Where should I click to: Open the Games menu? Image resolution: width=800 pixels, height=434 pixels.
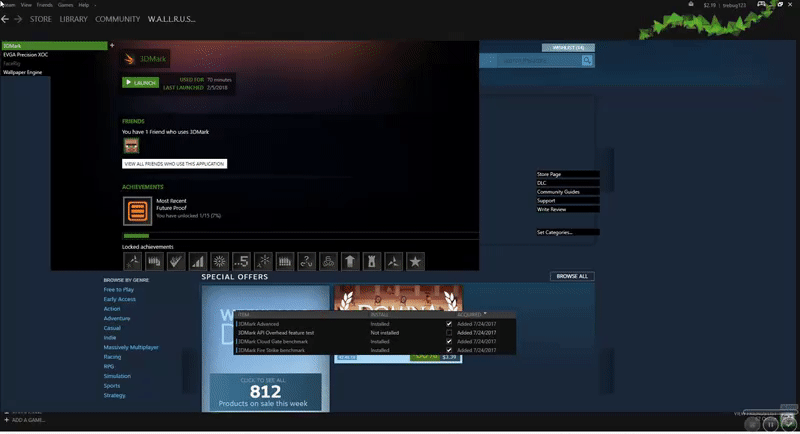(x=65, y=5)
